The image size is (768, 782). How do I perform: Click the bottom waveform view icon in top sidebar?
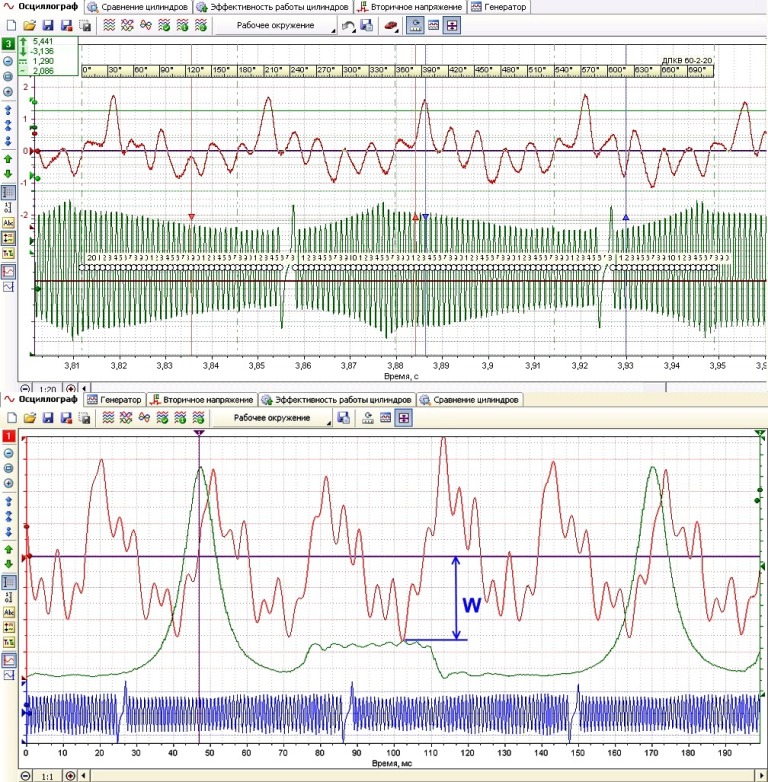pyautogui.click(x=8, y=287)
